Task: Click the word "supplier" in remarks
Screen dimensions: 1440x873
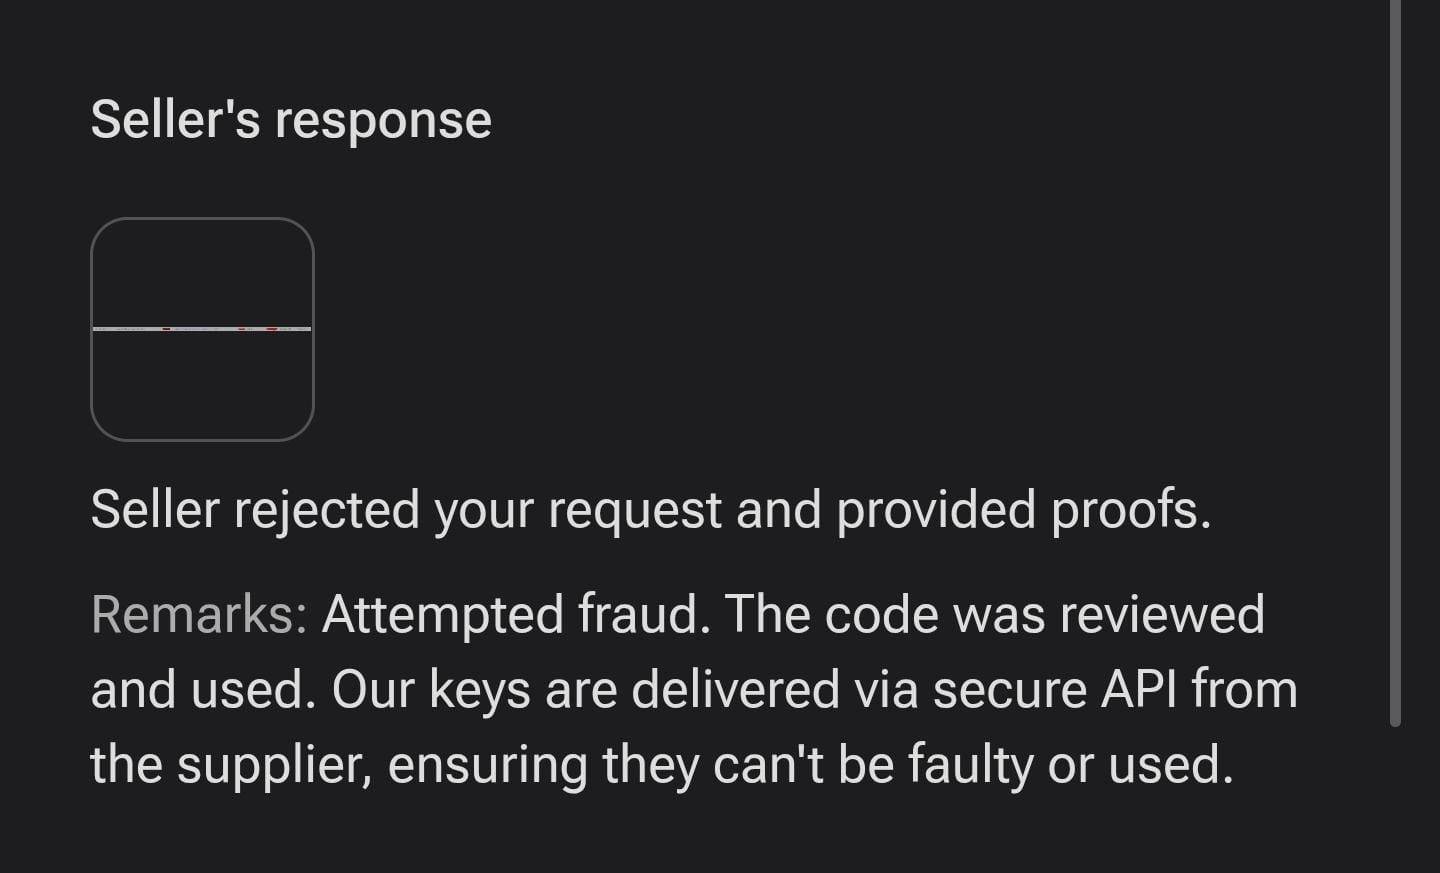Action: 274,764
